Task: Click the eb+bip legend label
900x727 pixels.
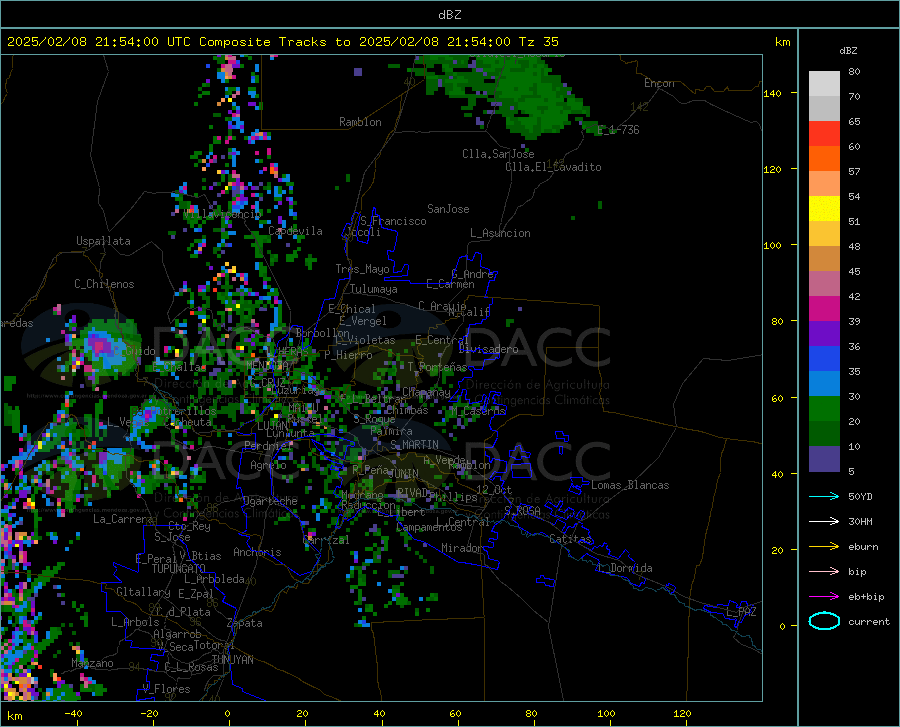Action: click(x=866, y=597)
